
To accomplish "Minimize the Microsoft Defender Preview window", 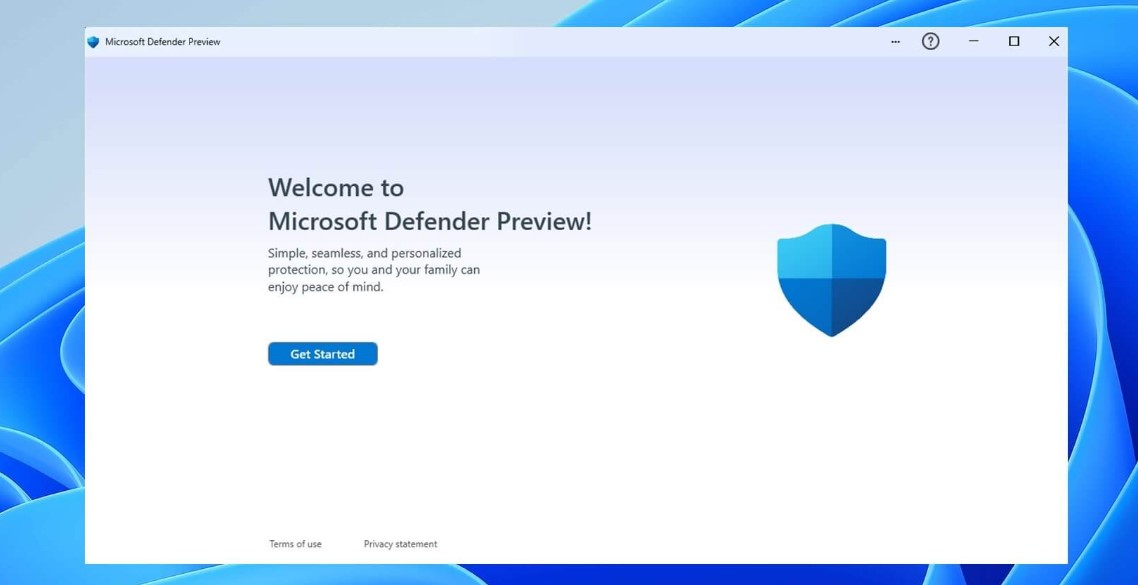I will click(x=974, y=41).
